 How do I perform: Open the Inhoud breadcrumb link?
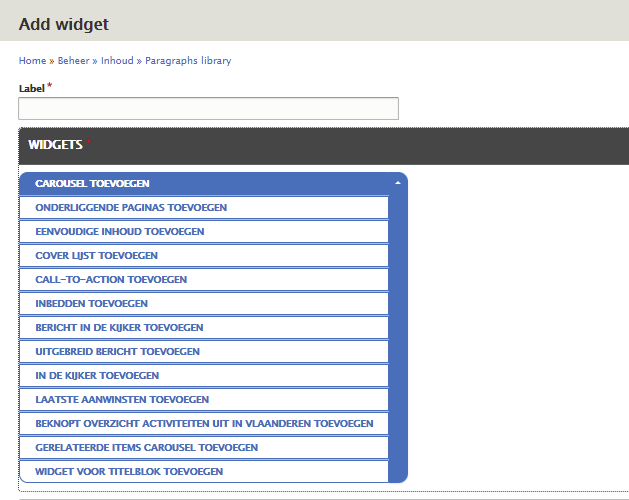click(117, 61)
